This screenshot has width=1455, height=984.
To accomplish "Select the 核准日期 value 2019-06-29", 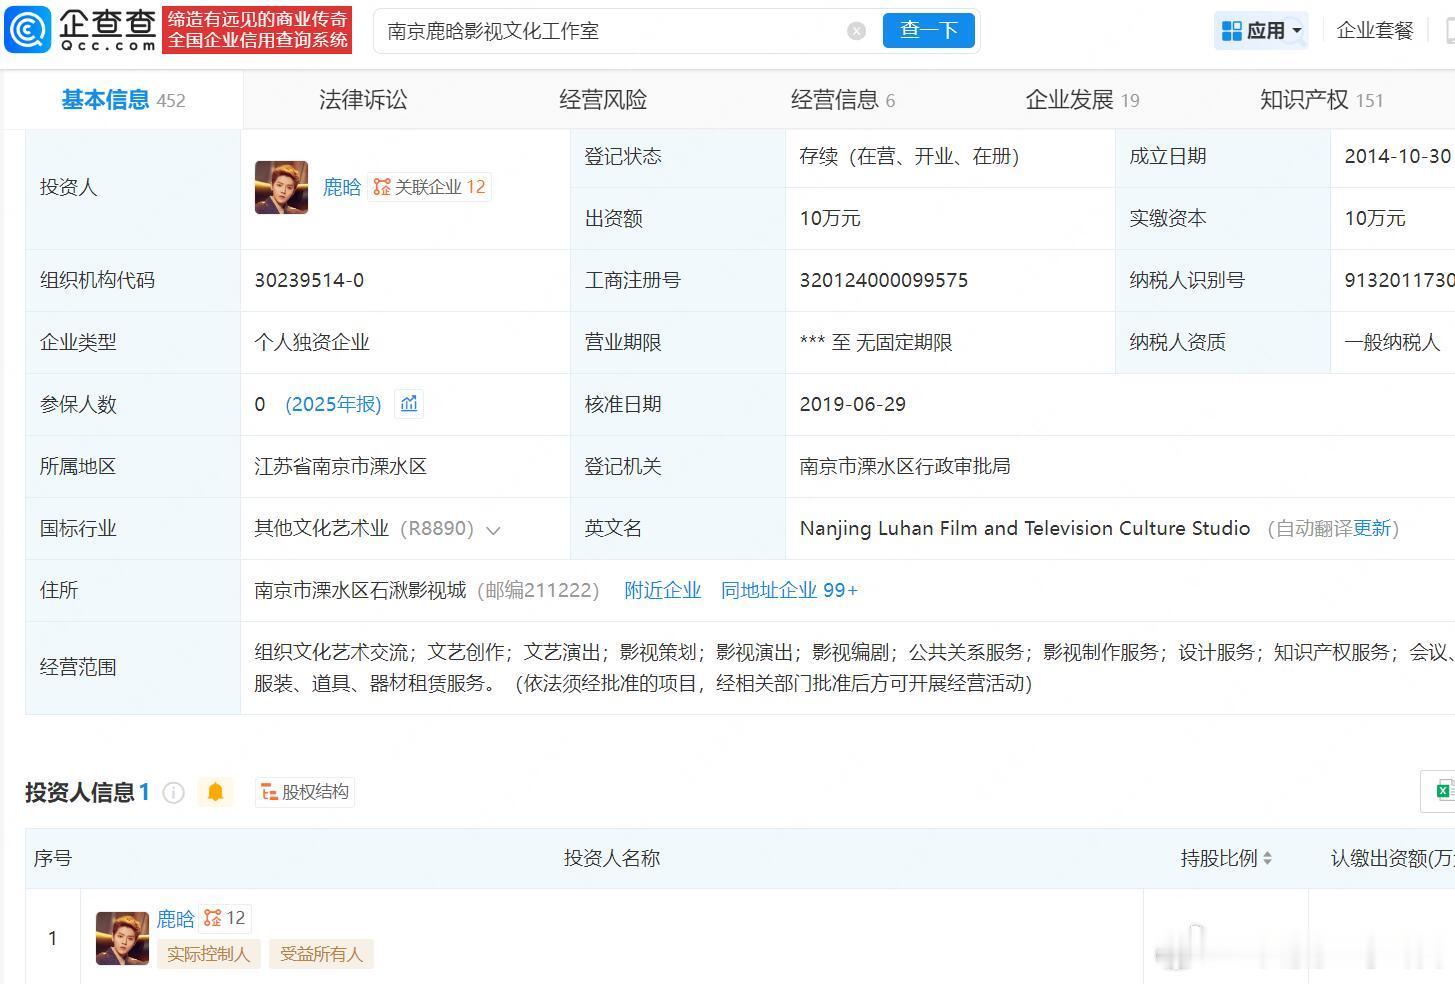I will 853,404.
